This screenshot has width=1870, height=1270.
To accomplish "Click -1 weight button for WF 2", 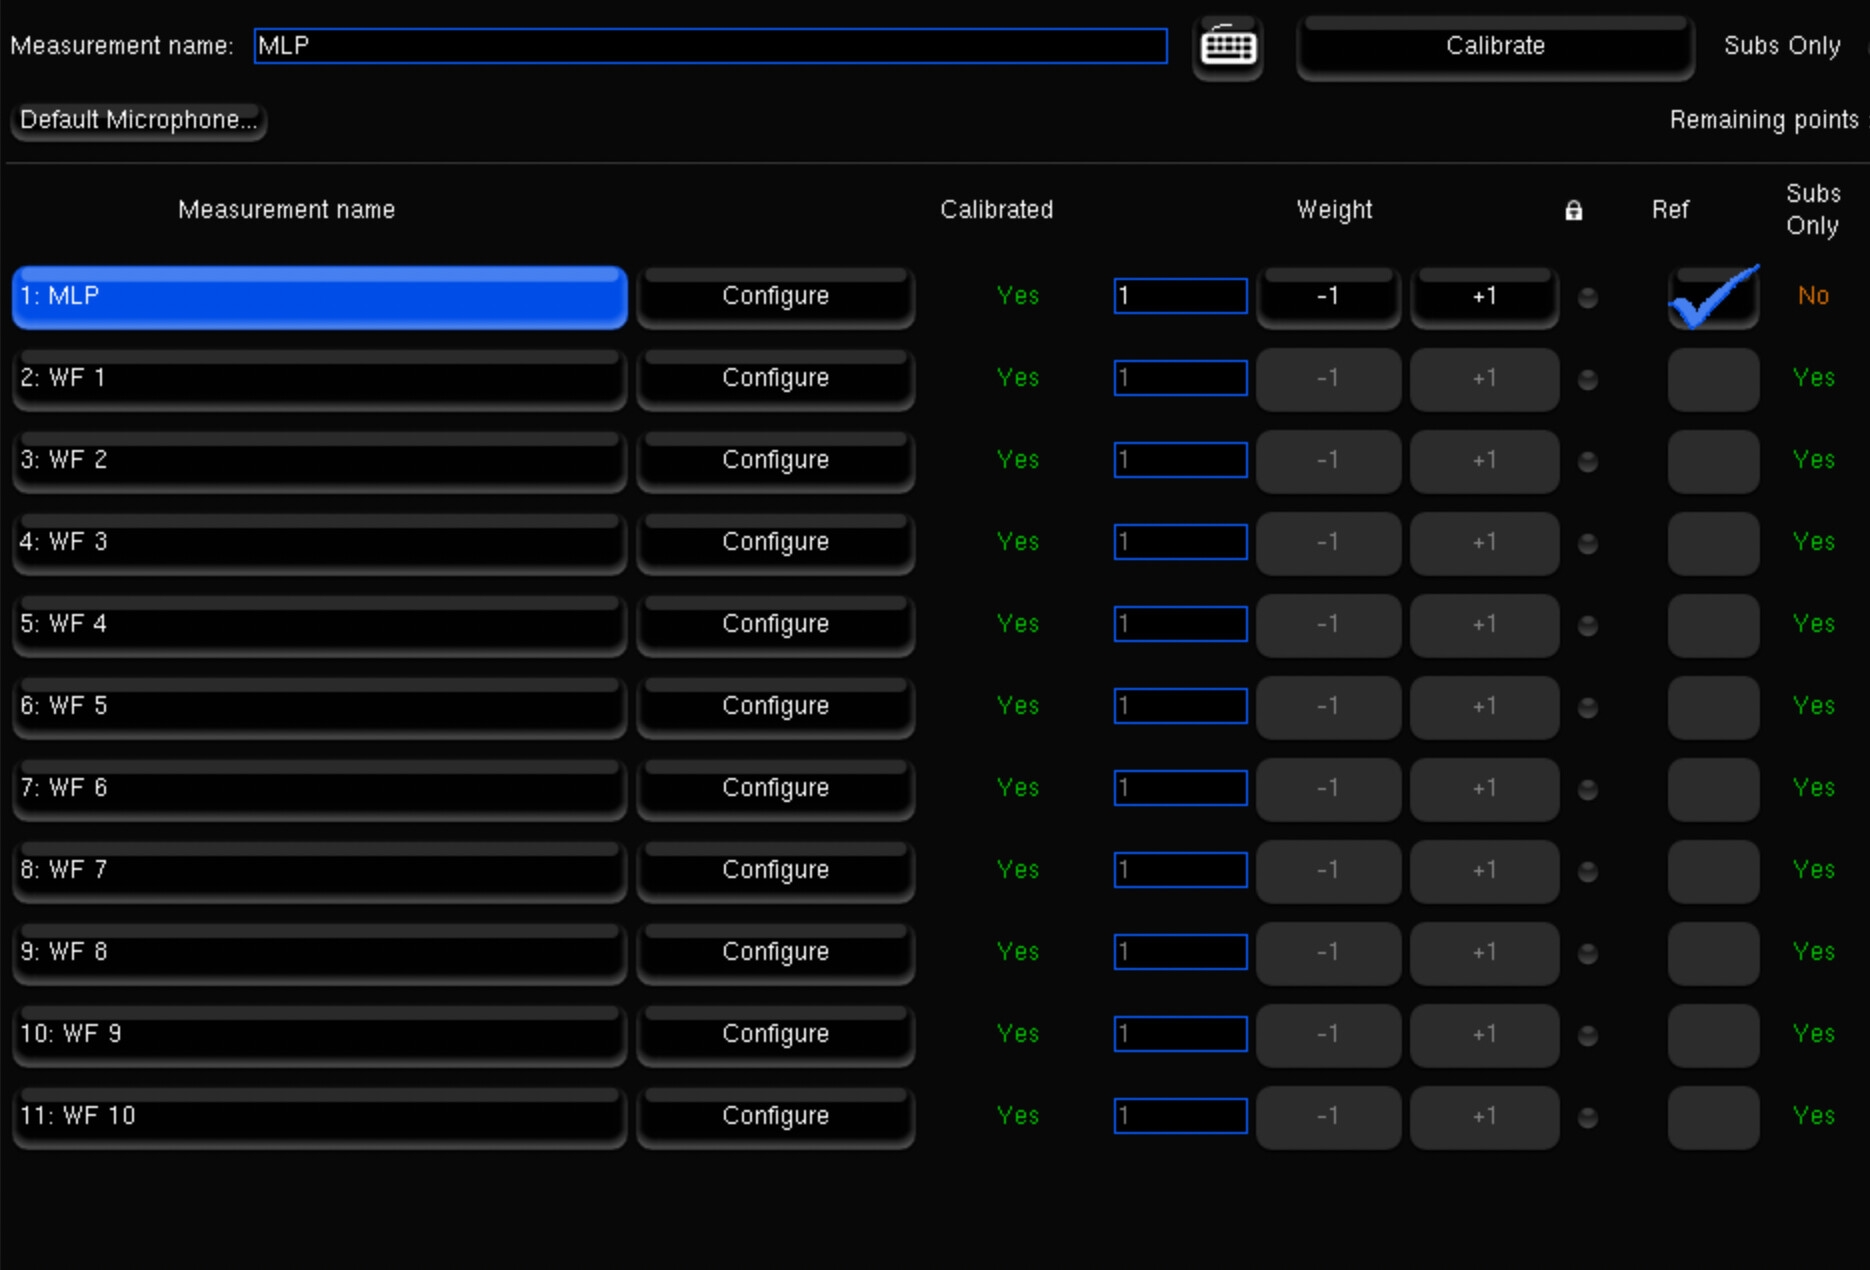I will coord(1328,461).
